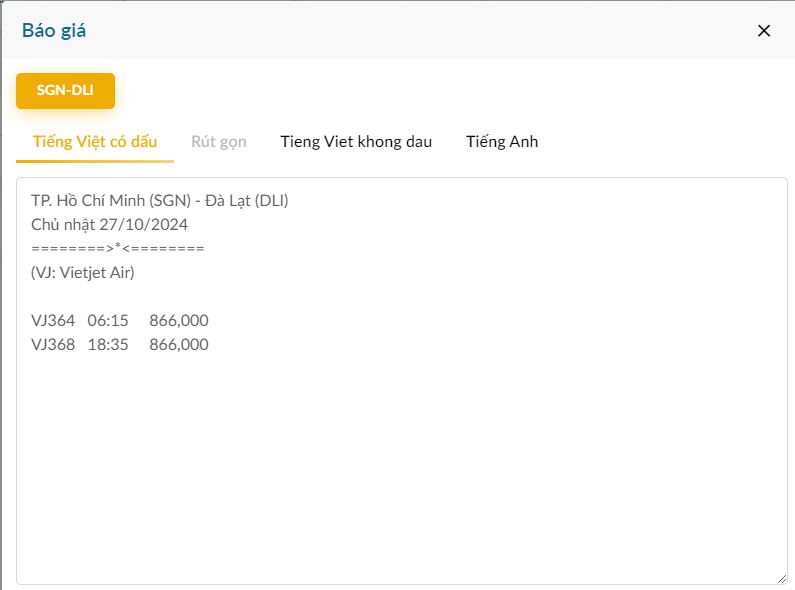Viewport: 795px width, 590px height.
Task: Click departure time 06:15
Action: tap(108, 321)
